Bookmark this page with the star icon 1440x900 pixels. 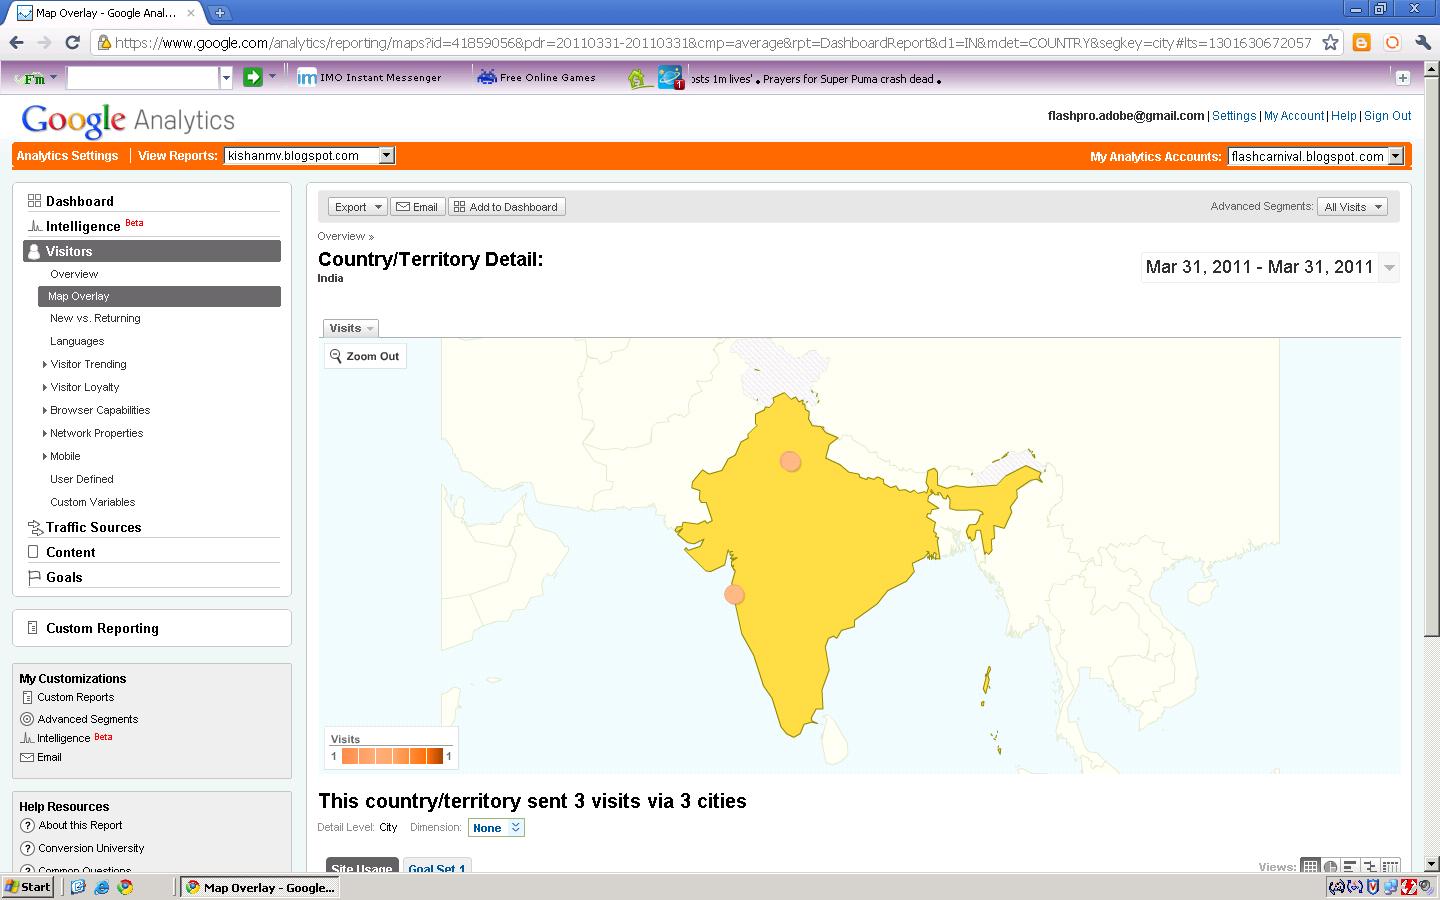1330,42
